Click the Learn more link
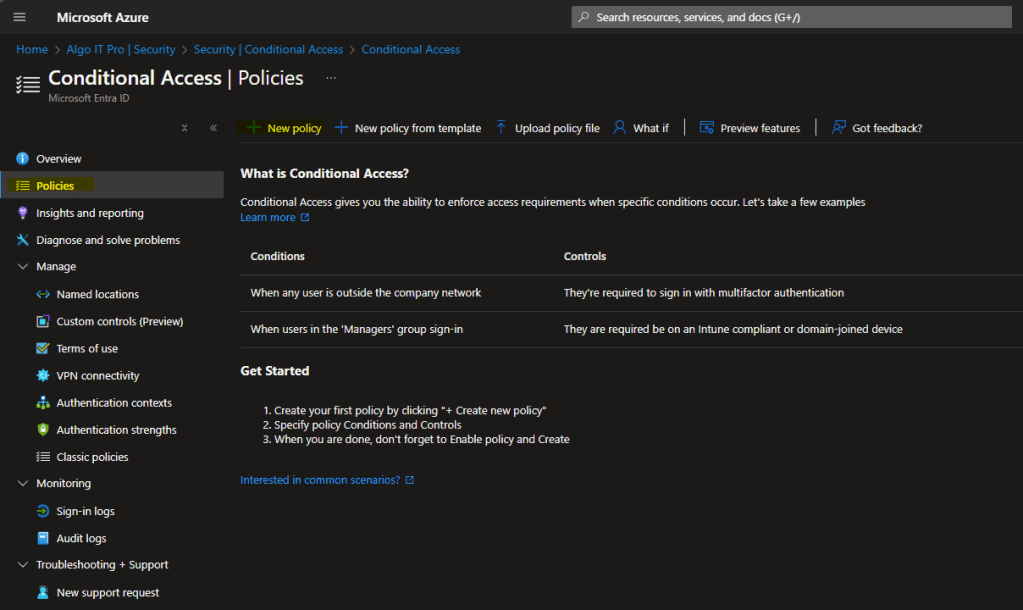Image resolution: width=1023 pixels, height=610 pixels. click(x=268, y=218)
